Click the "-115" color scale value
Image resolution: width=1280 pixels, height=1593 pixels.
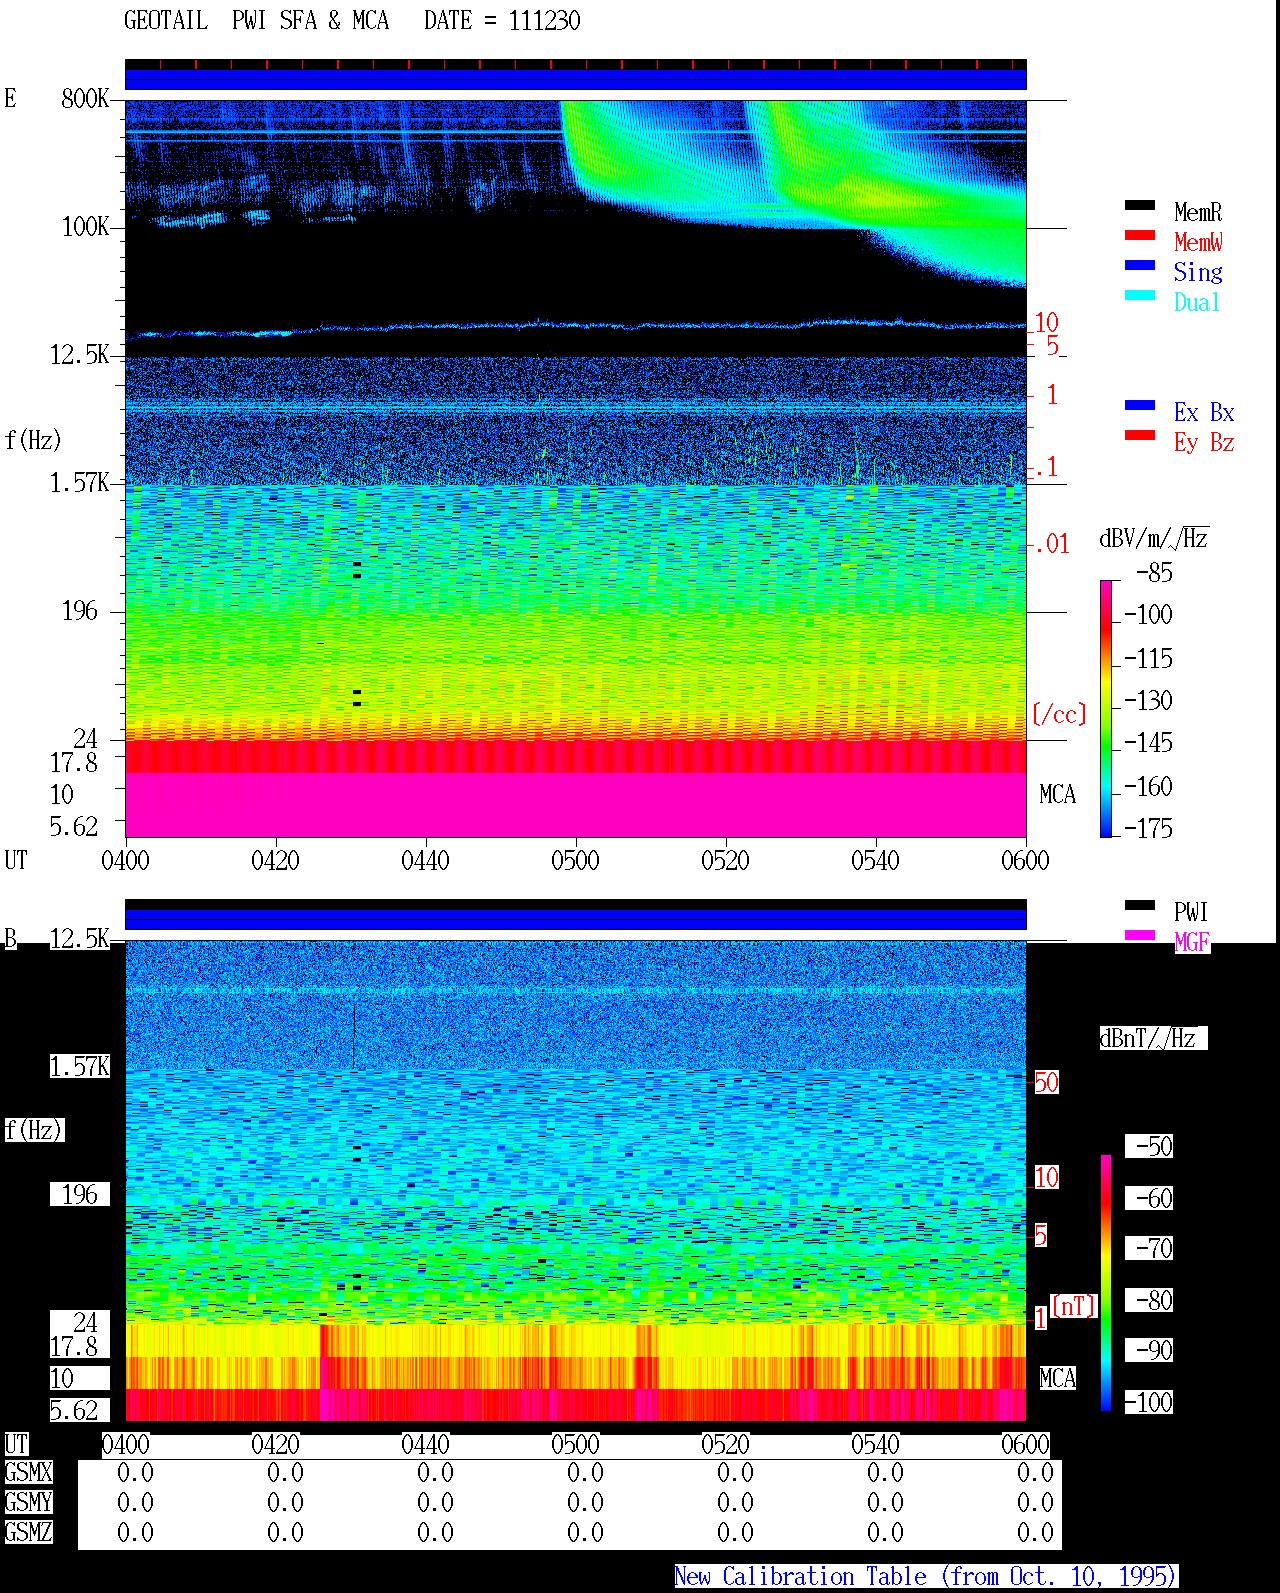tap(1148, 658)
